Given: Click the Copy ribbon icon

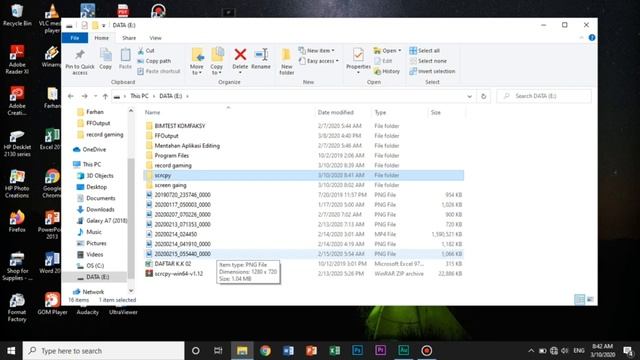Looking at the screenshot, I should [105, 59].
